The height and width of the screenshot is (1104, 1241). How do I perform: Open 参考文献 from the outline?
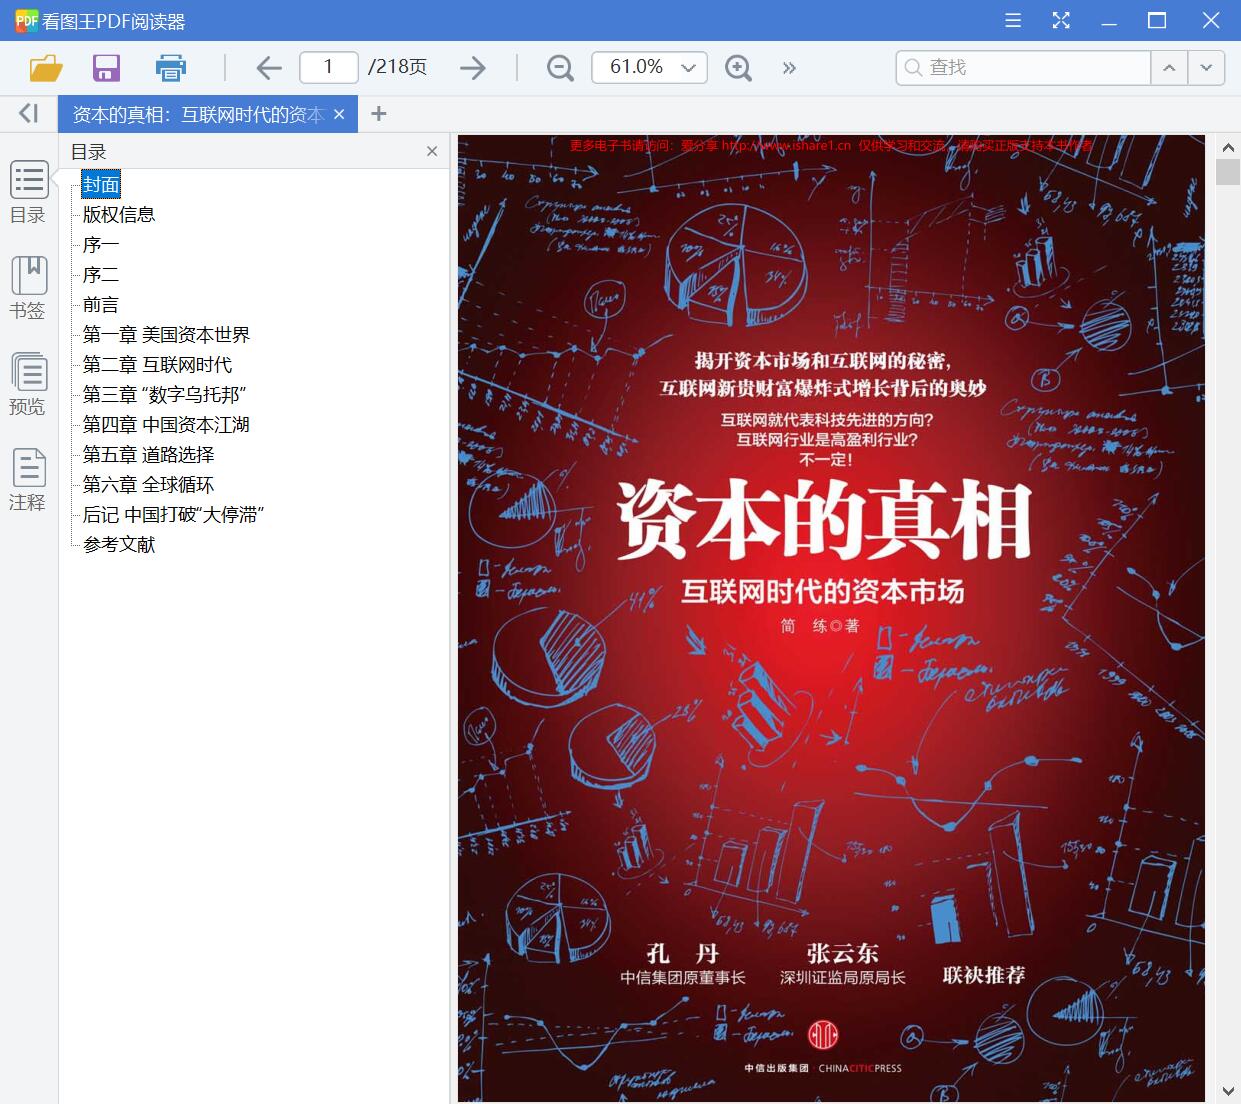(x=119, y=545)
